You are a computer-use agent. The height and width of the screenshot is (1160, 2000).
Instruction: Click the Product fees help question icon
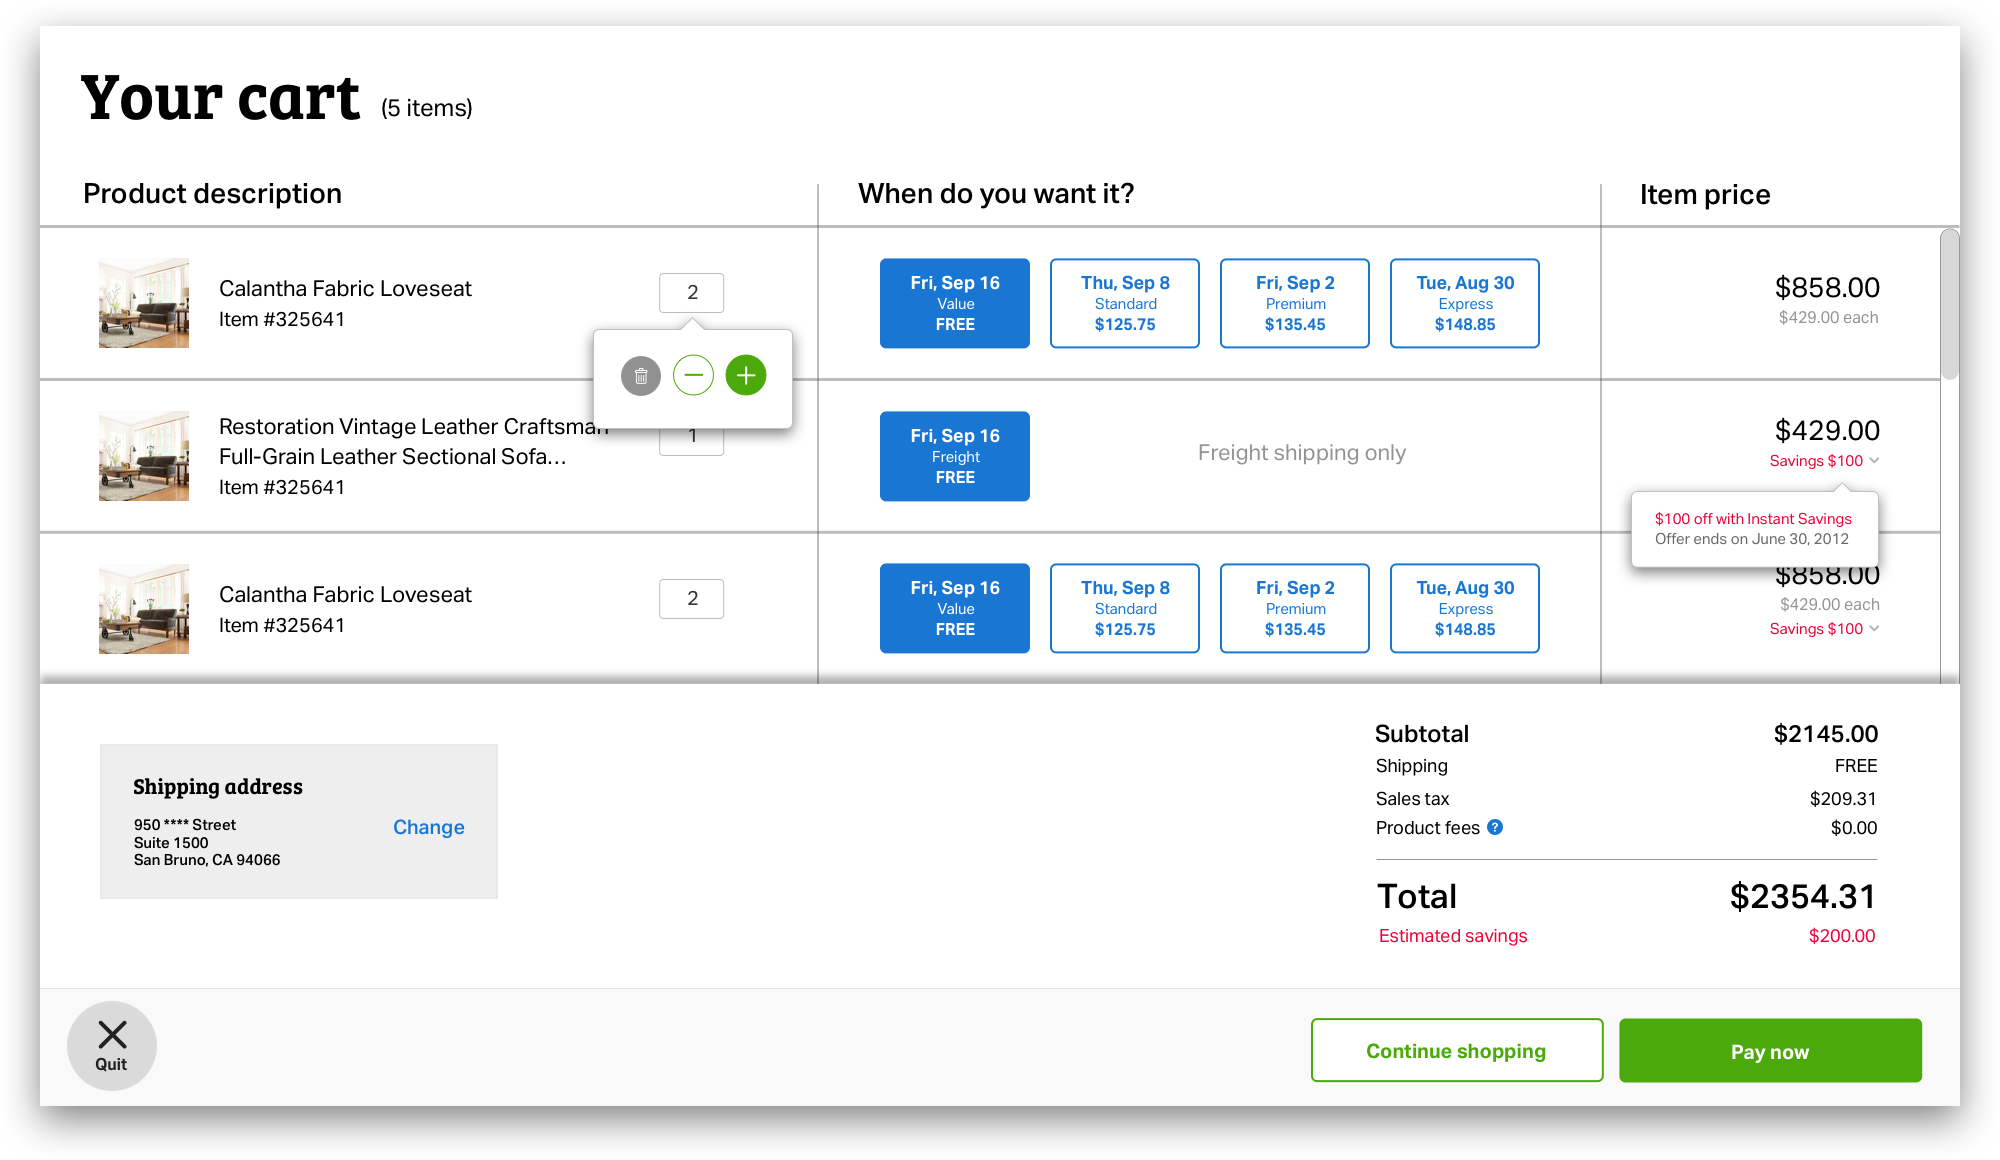1495,827
